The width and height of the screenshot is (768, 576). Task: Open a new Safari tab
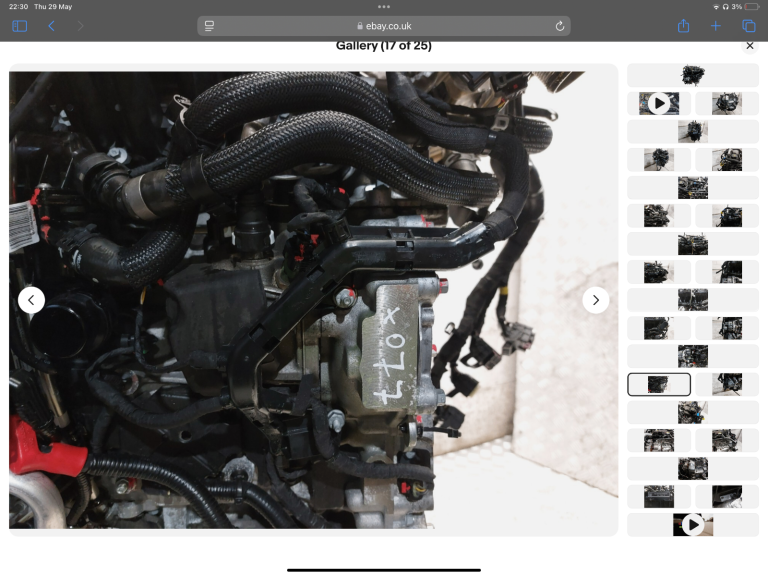(716, 26)
